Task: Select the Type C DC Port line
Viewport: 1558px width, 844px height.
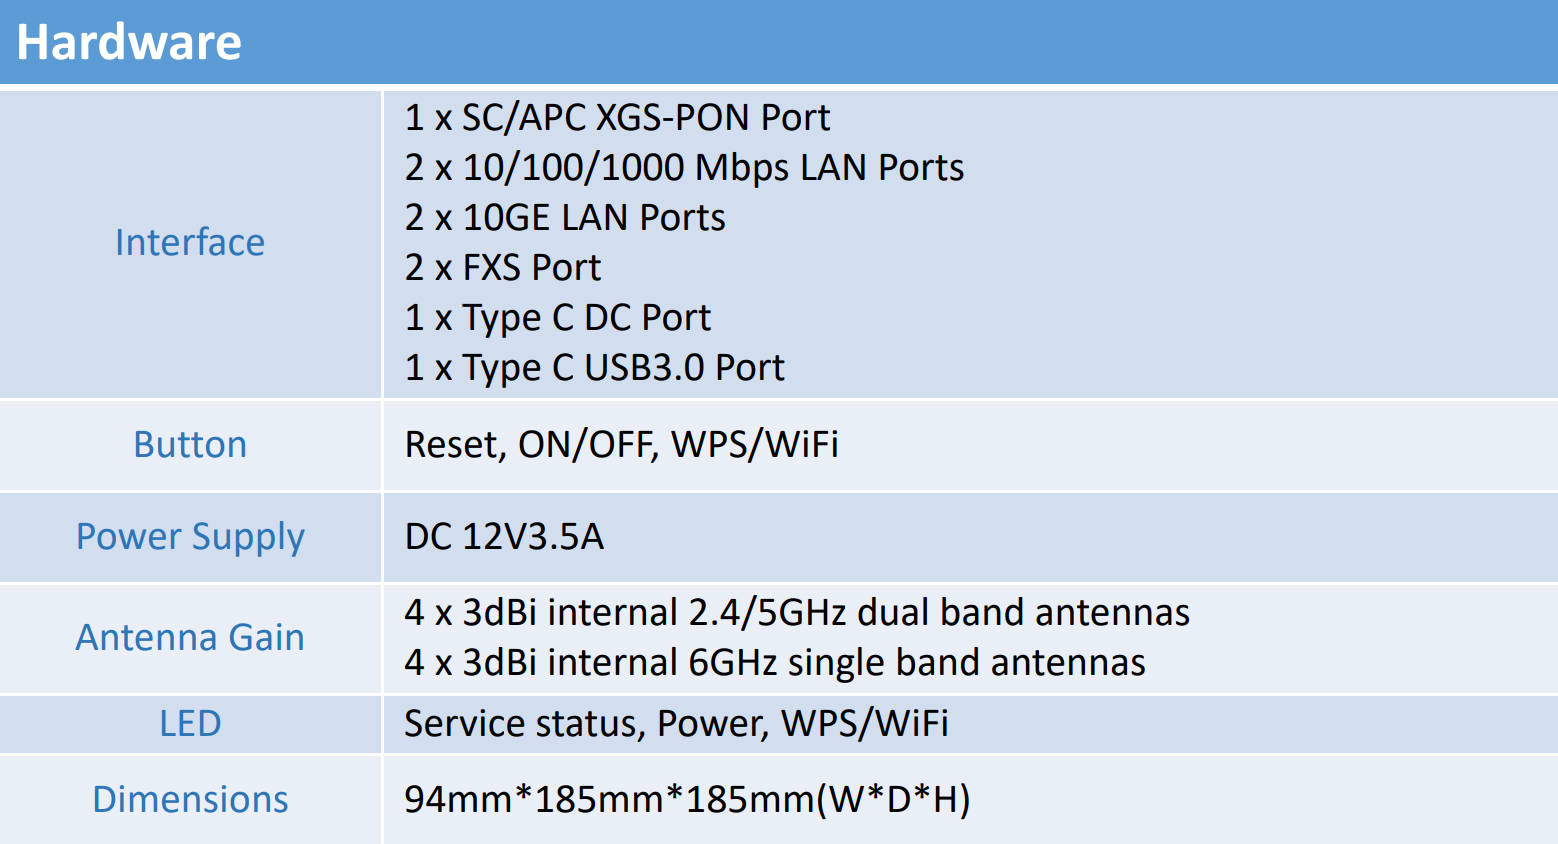Action: [557, 318]
